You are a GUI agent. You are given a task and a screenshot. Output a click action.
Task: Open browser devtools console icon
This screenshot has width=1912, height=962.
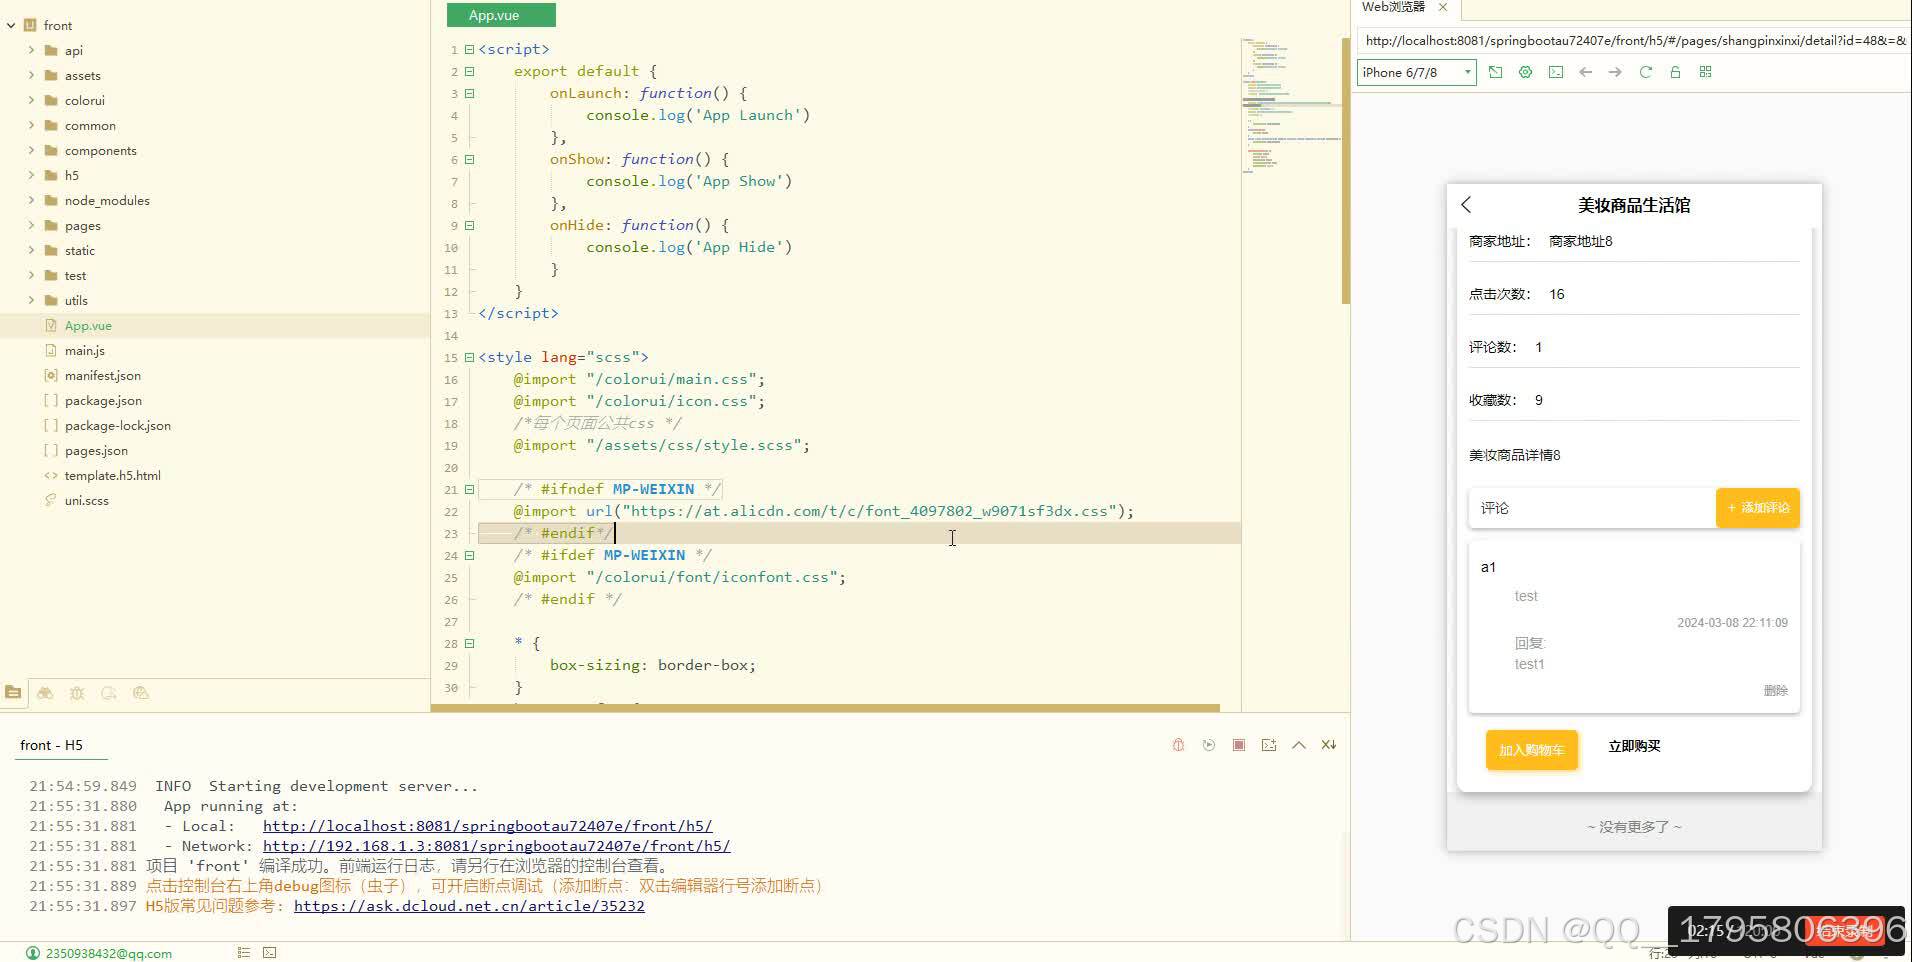coord(1555,72)
